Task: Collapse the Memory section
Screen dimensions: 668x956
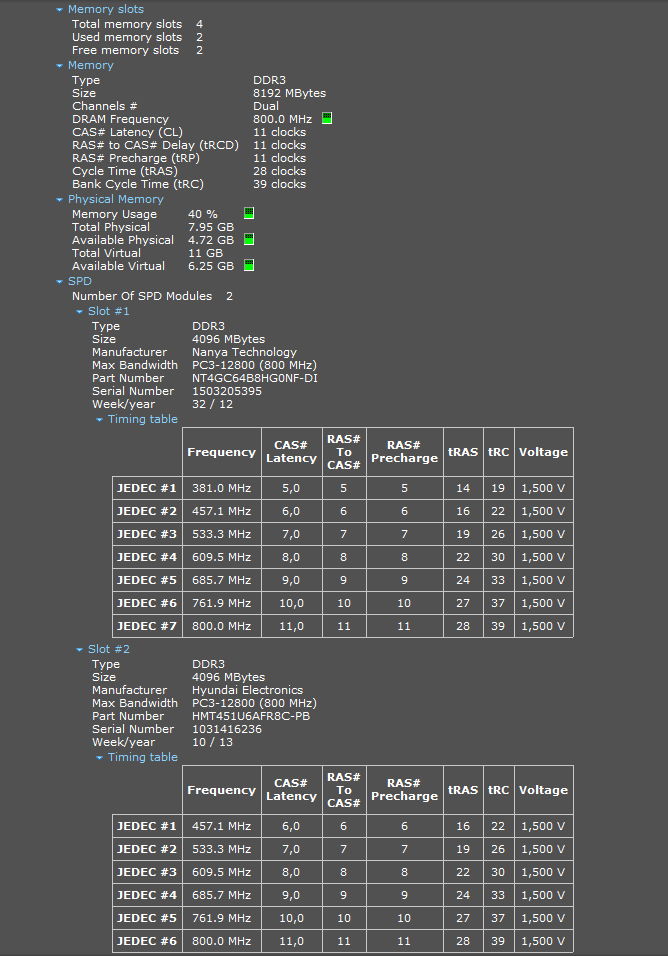Action: click(59, 66)
